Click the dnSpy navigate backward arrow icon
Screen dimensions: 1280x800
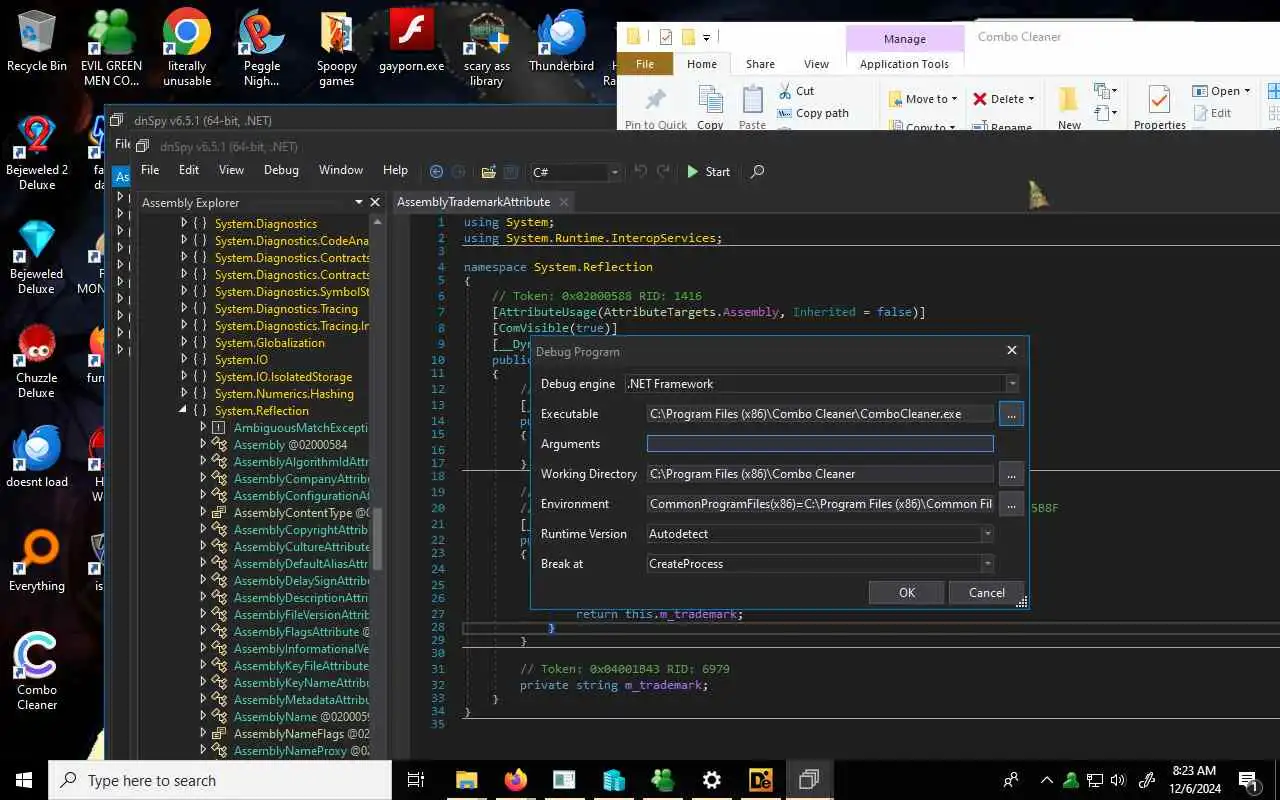(x=436, y=172)
